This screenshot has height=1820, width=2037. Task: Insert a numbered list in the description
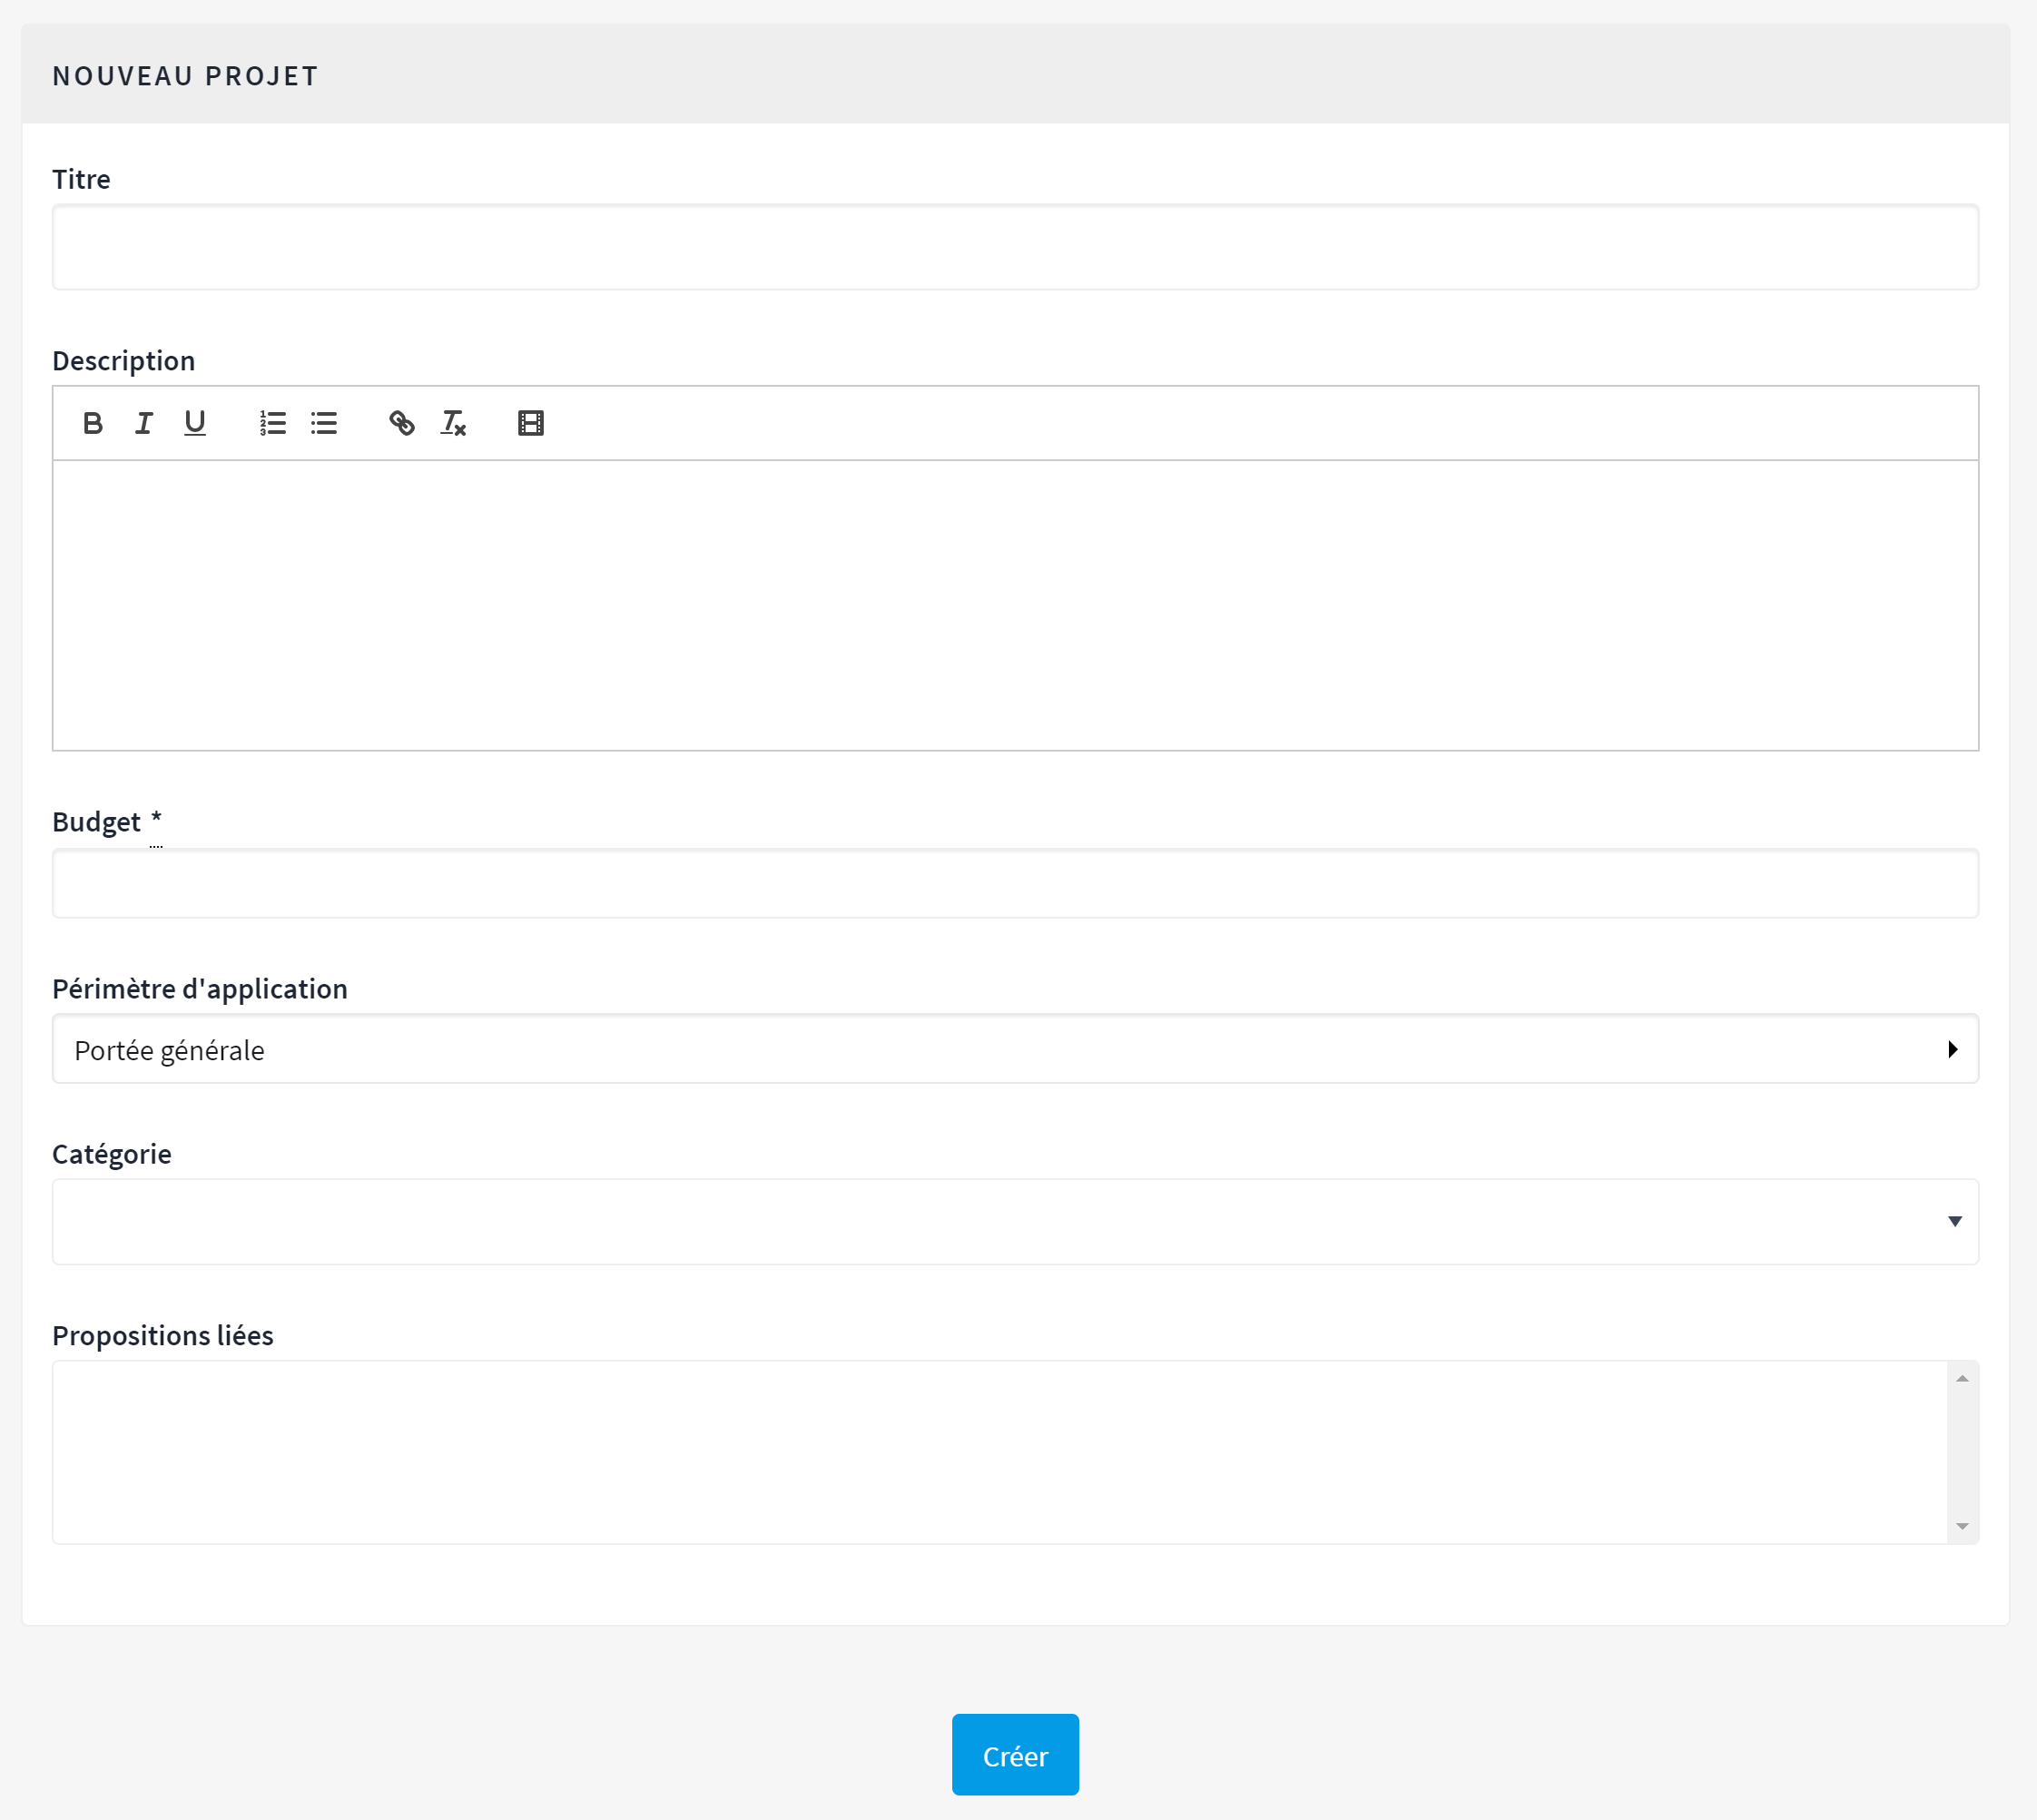coord(273,423)
